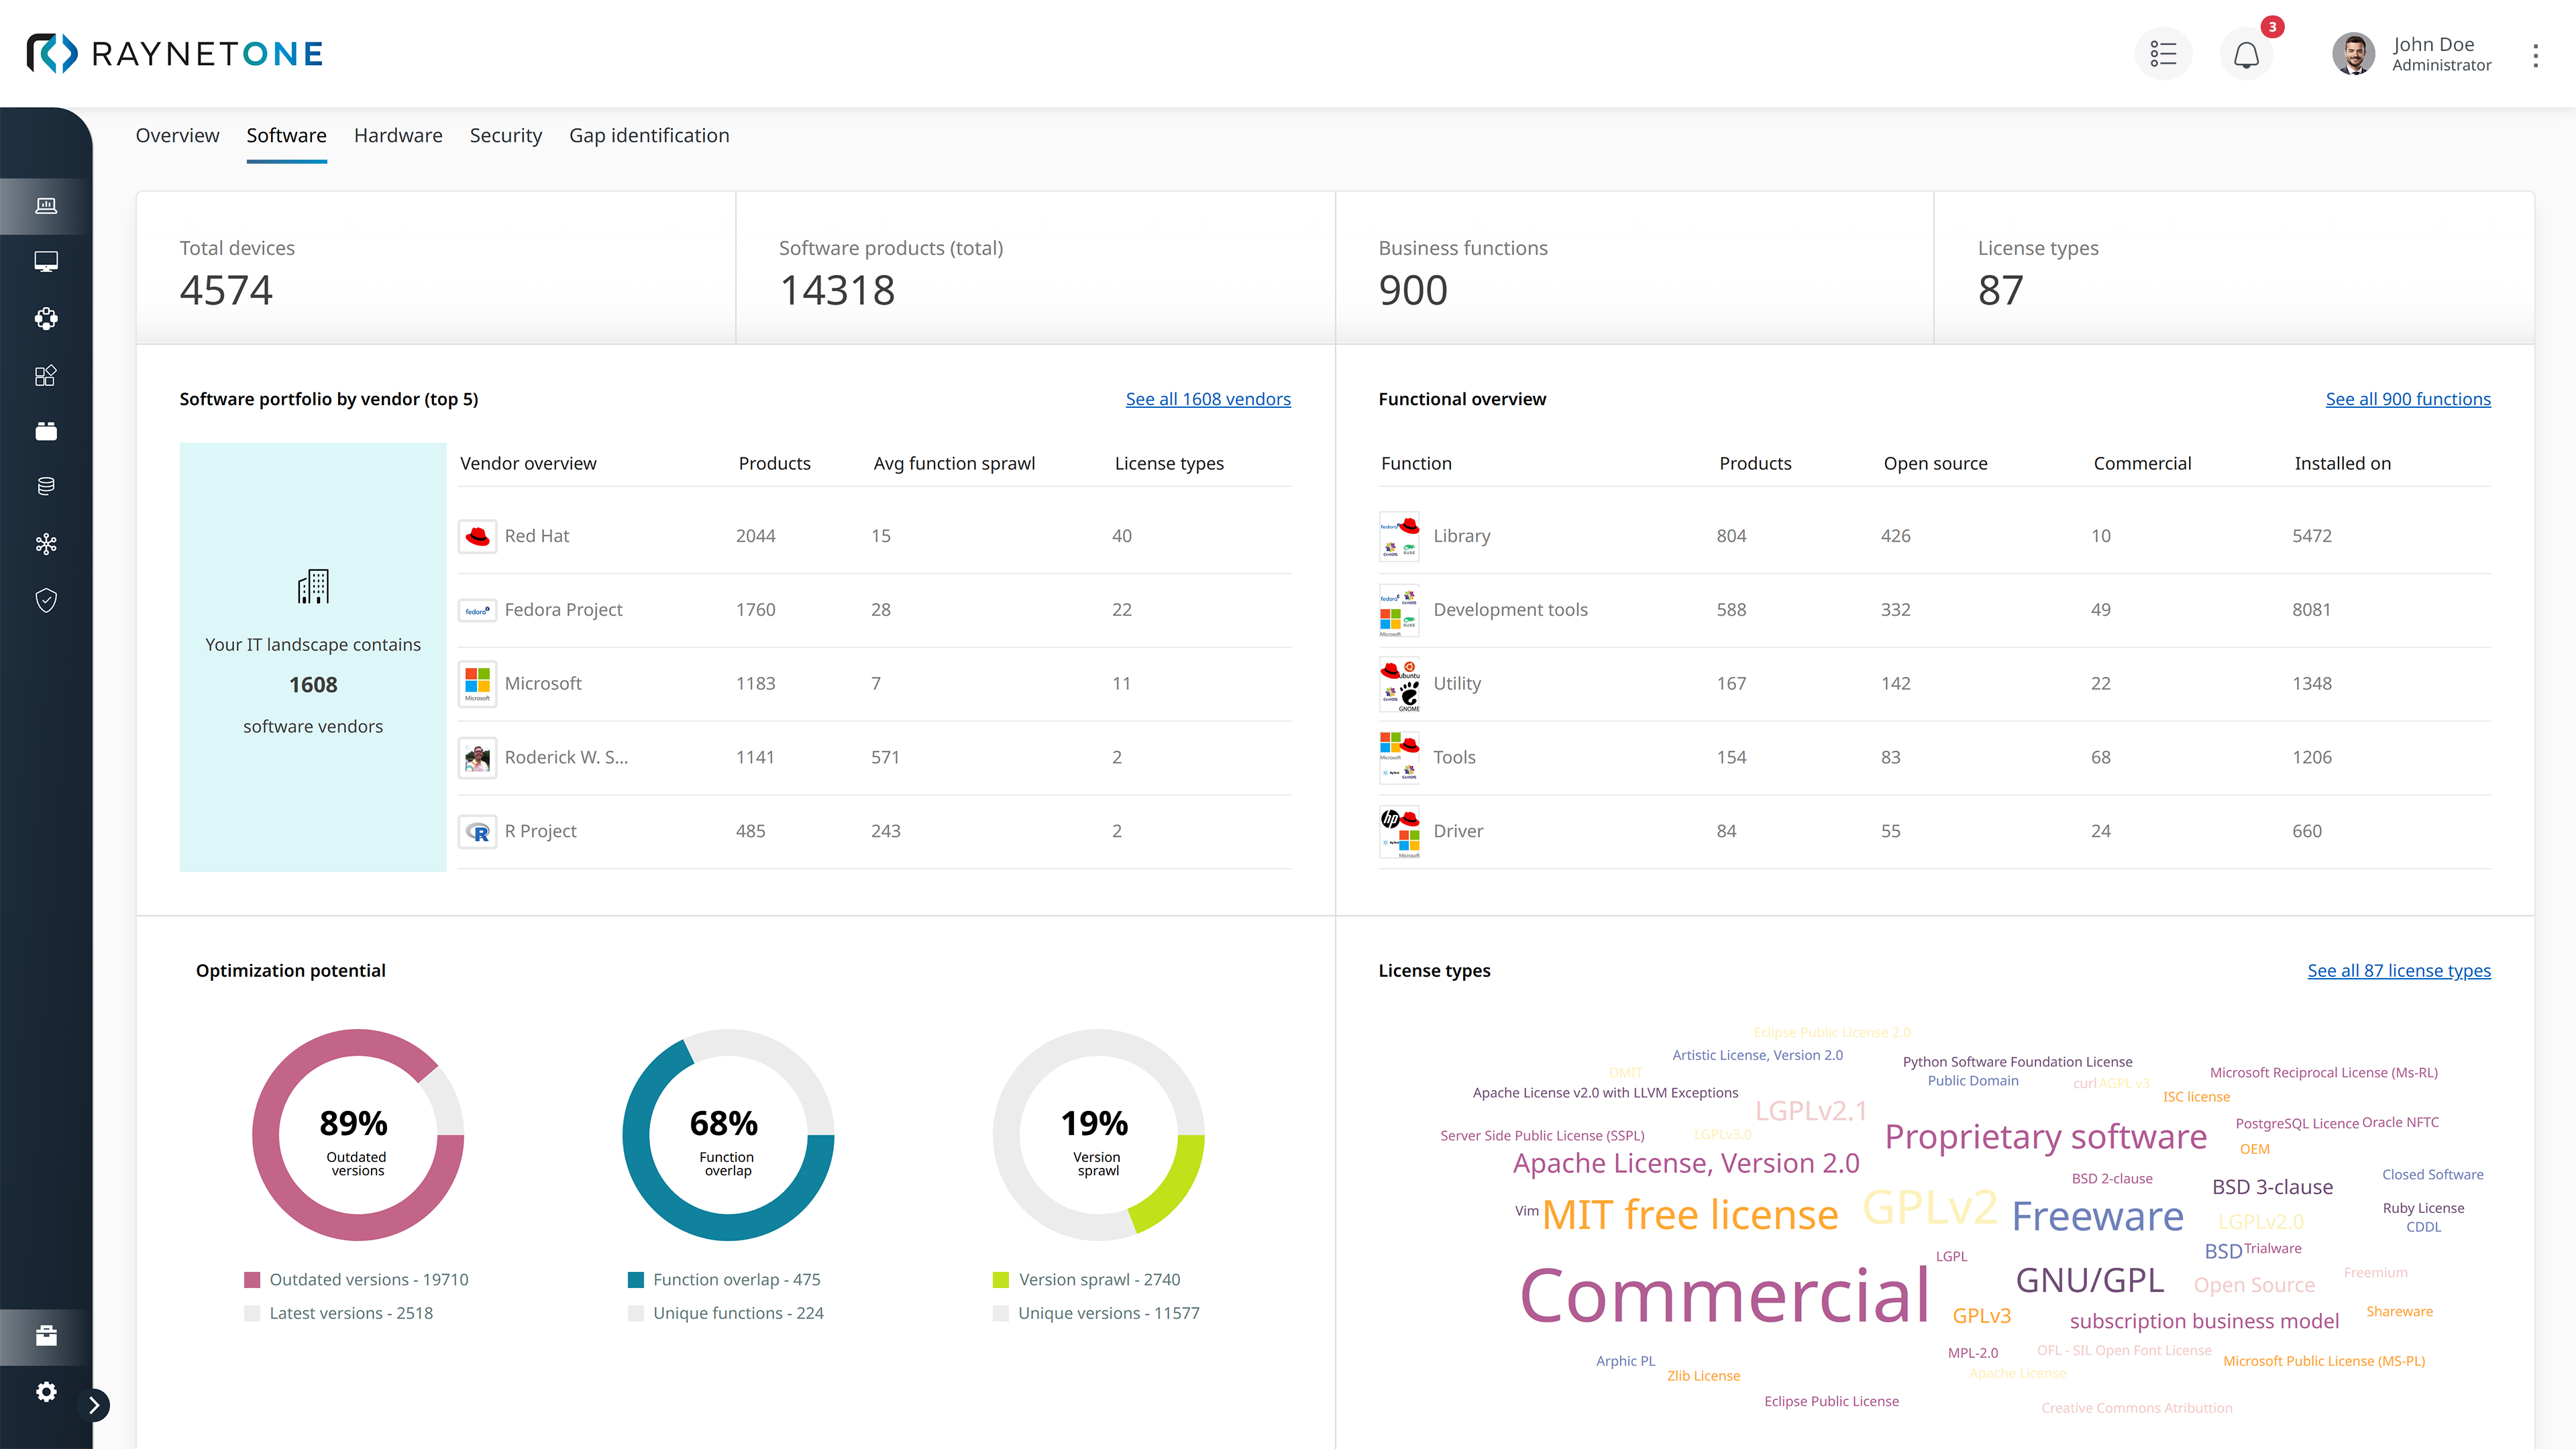Open the notifications bell icon

pyautogui.click(x=2246, y=54)
